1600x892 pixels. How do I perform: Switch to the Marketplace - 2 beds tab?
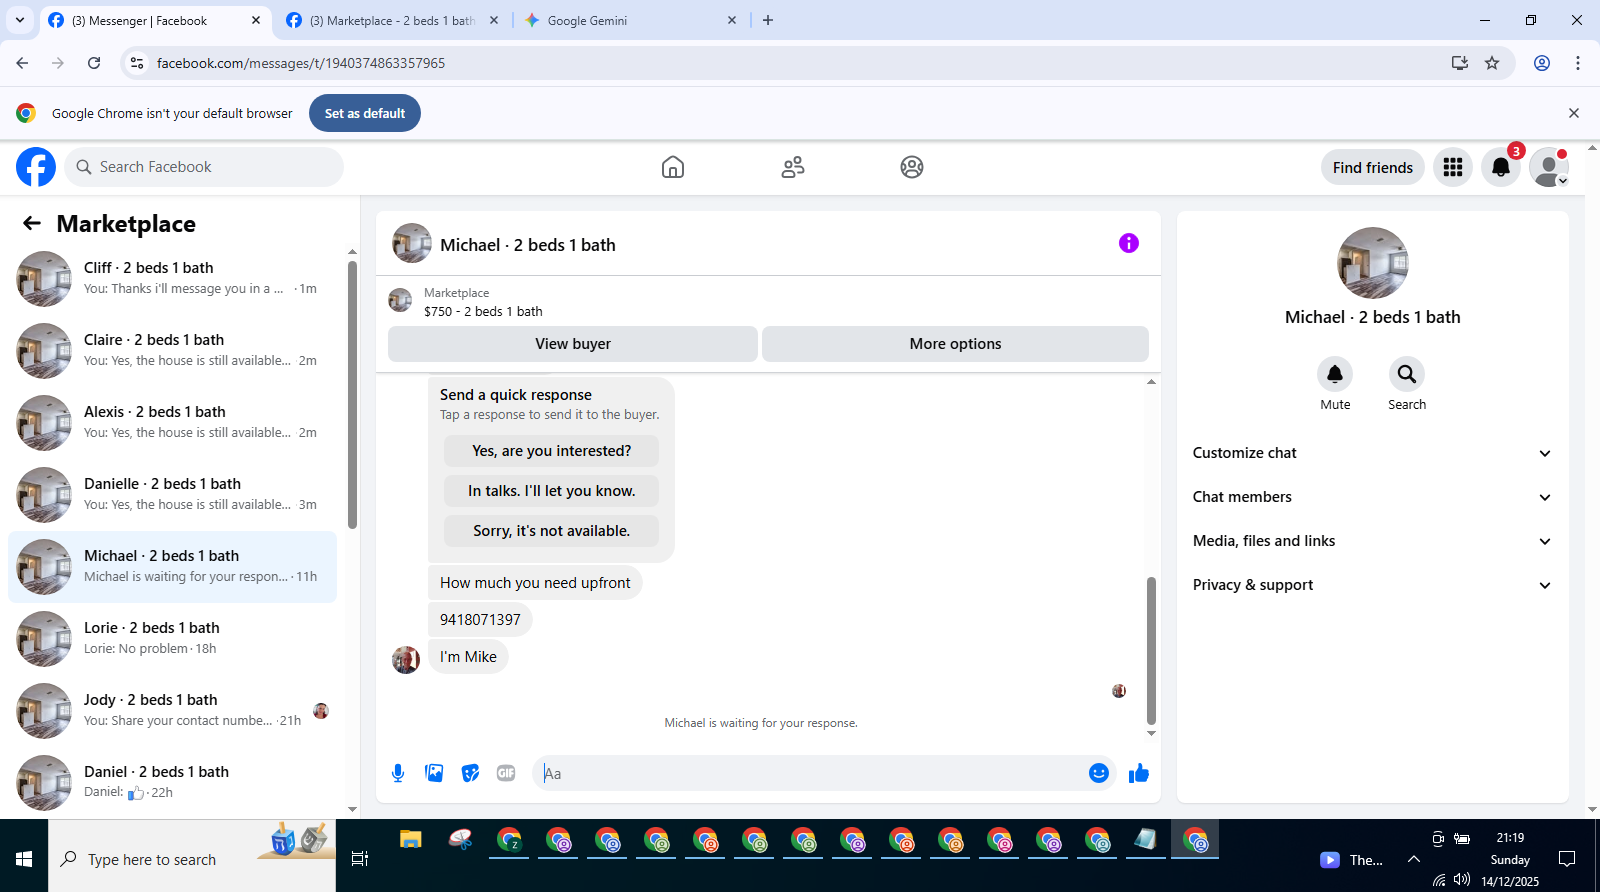point(391,20)
